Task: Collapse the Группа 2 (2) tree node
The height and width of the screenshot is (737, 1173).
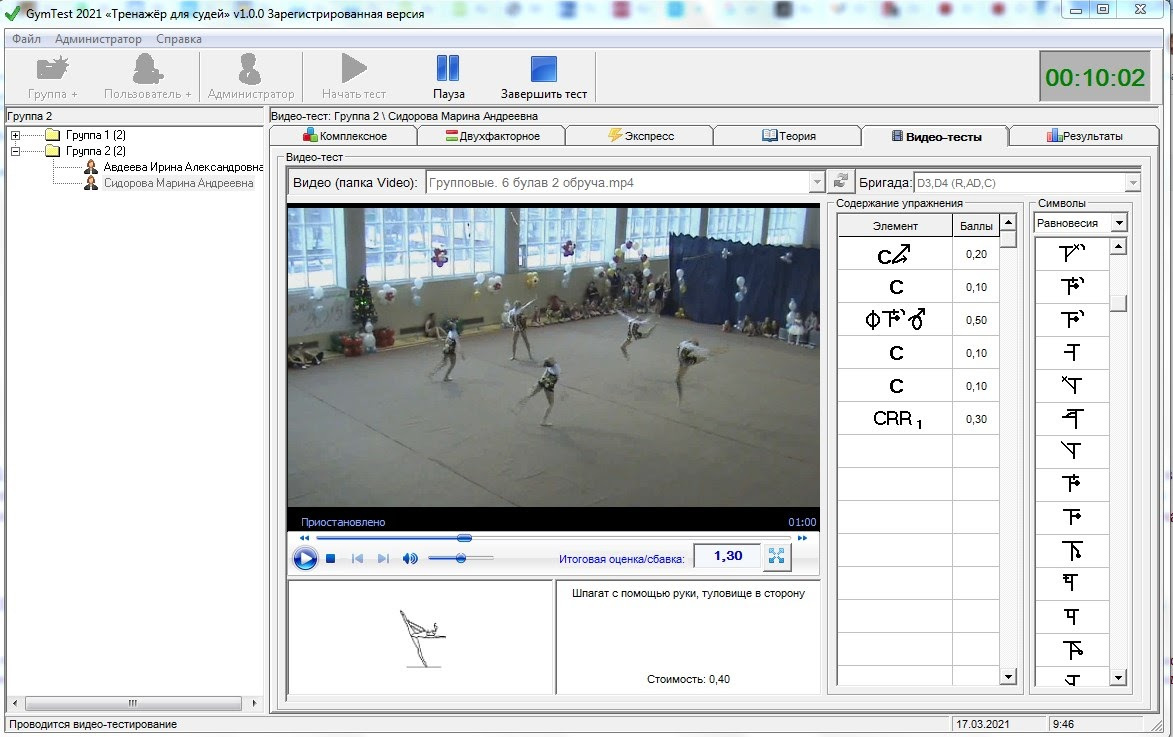Action: [x=15, y=151]
